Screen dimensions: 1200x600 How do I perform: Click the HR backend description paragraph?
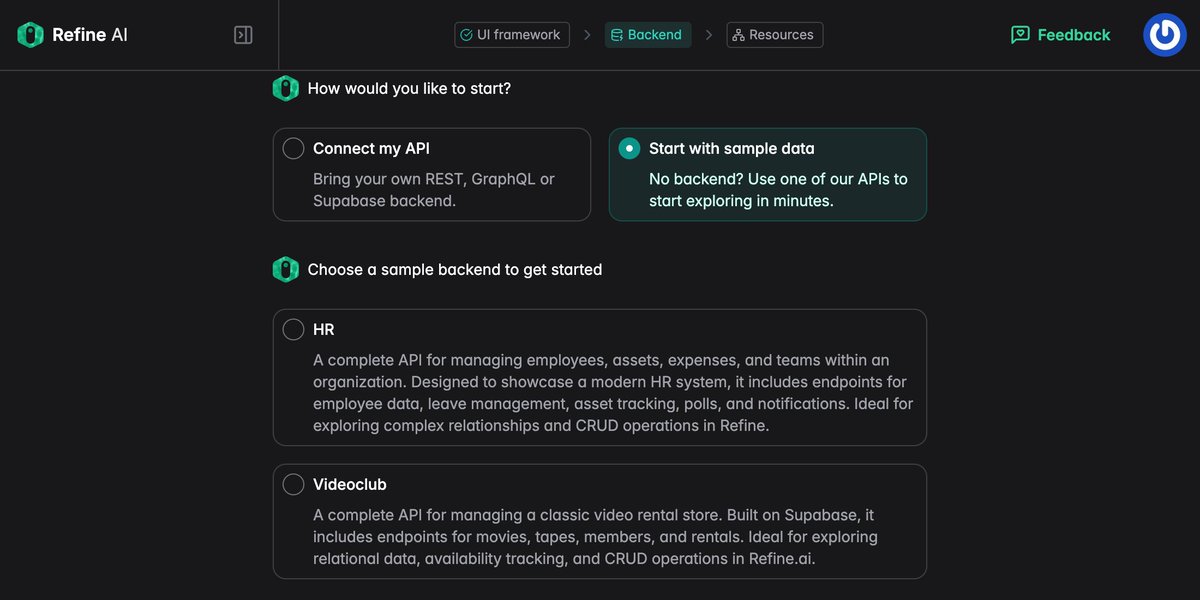pyautogui.click(x=613, y=393)
